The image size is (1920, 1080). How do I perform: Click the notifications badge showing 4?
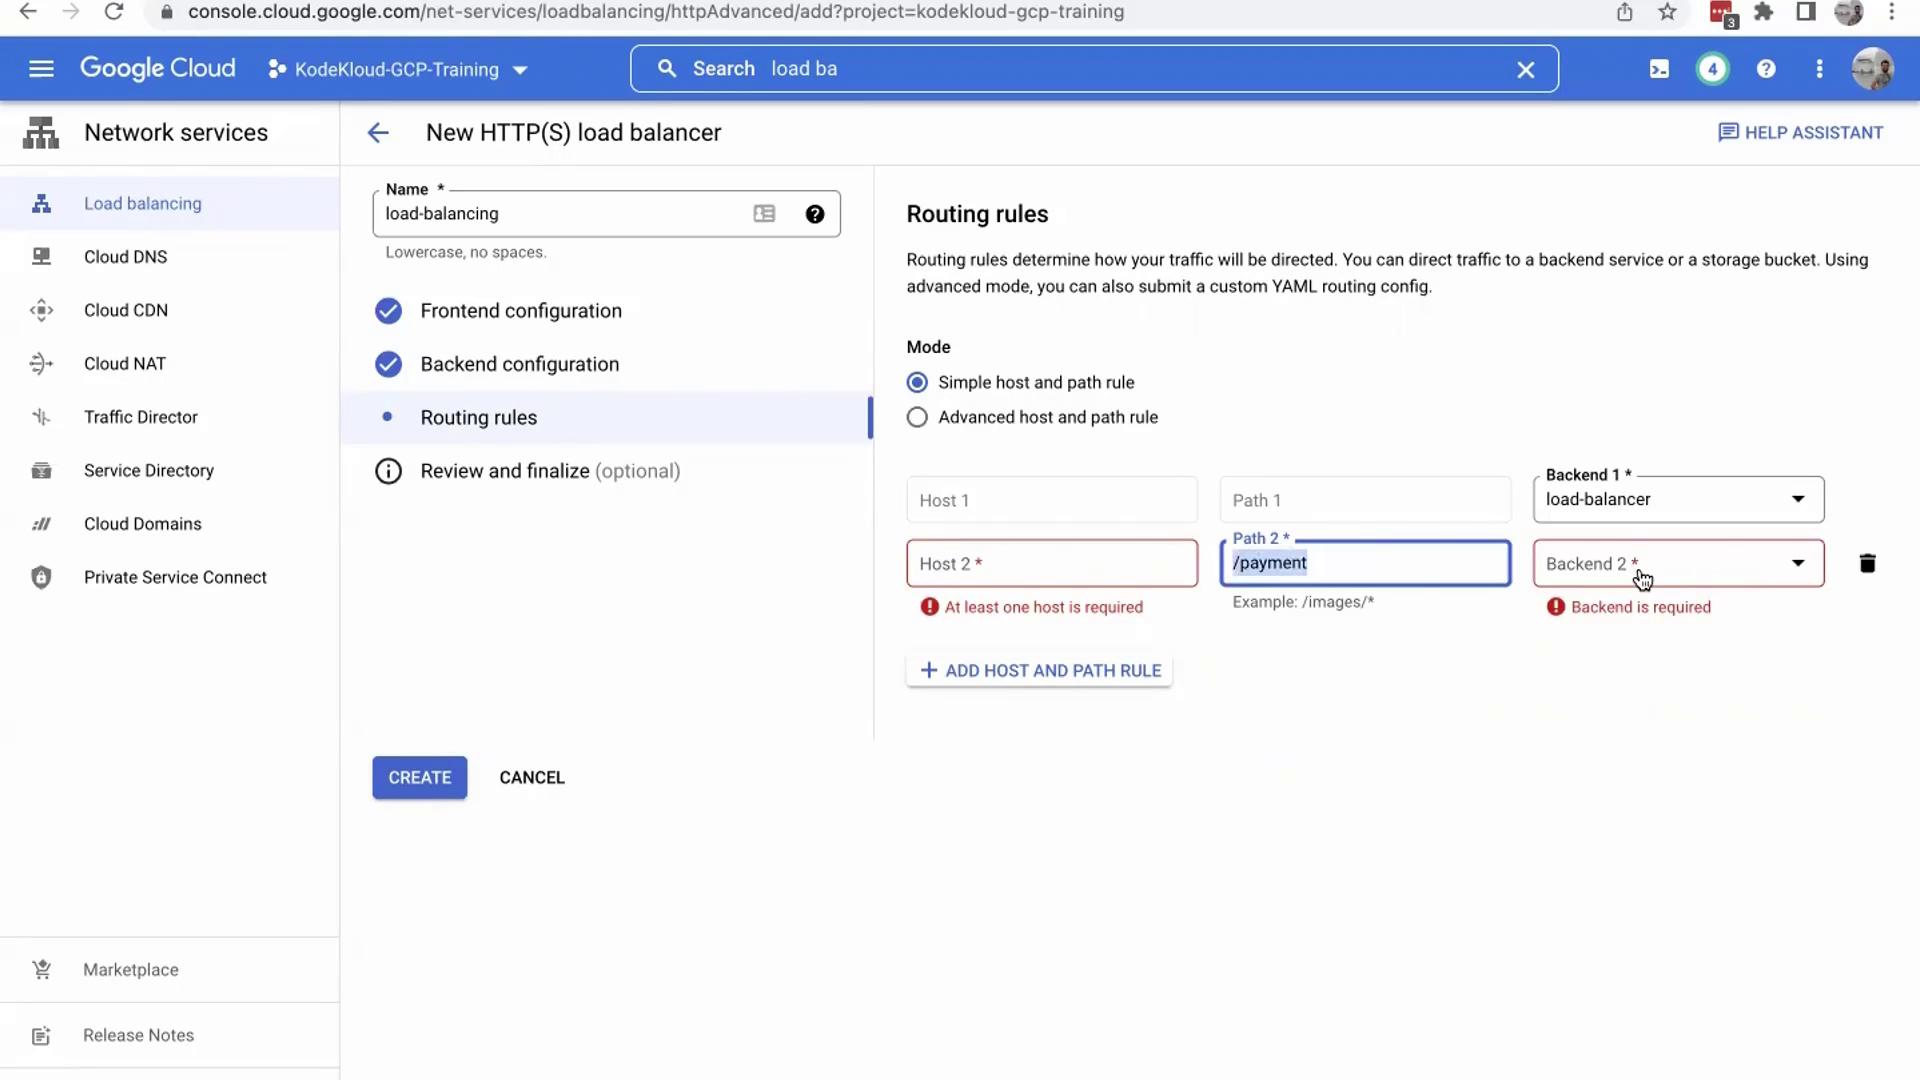coord(1712,69)
